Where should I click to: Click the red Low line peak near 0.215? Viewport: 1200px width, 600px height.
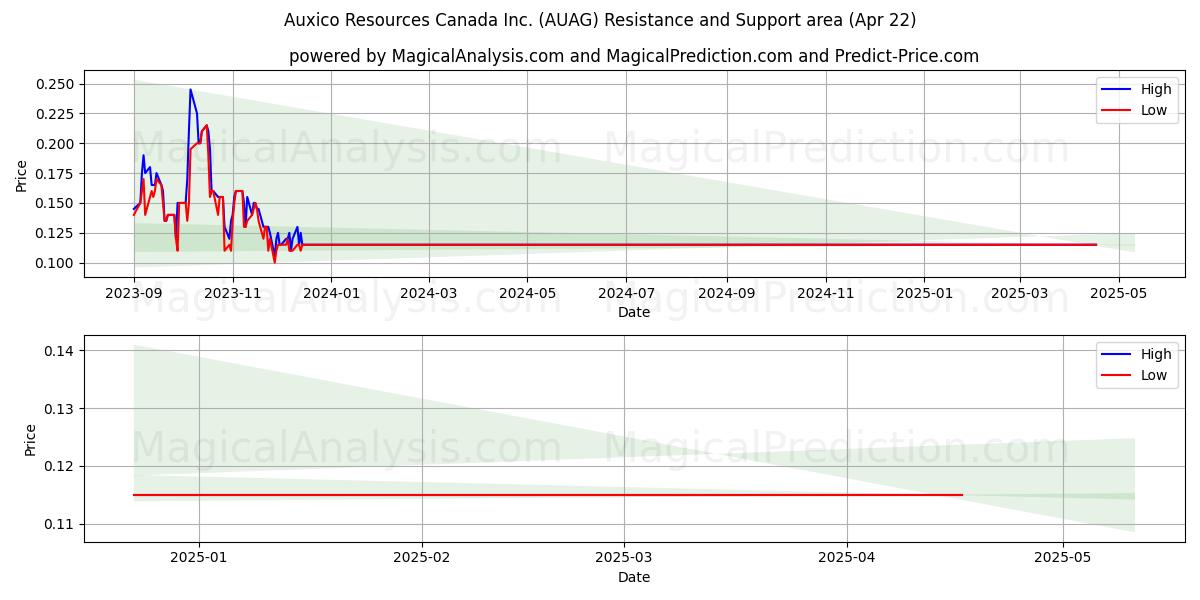pos(206,126)
